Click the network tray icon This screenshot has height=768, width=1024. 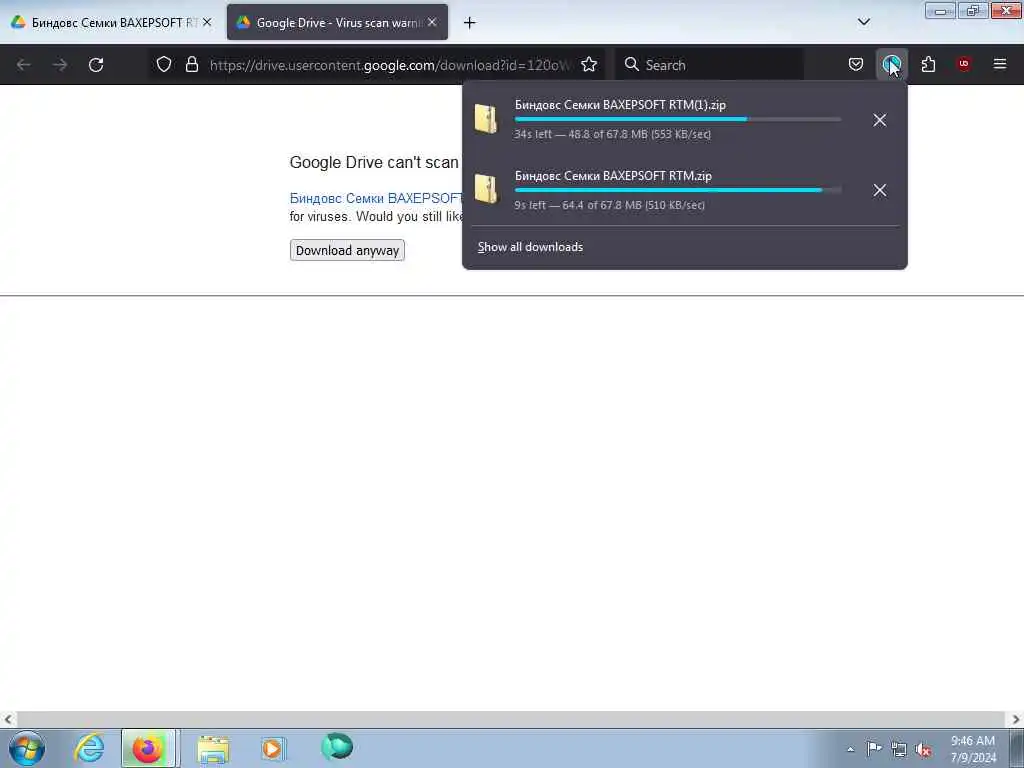(899, 749)
